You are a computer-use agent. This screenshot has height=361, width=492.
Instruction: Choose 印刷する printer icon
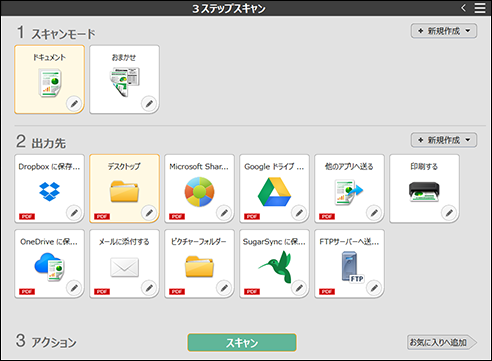coord(424,192)
